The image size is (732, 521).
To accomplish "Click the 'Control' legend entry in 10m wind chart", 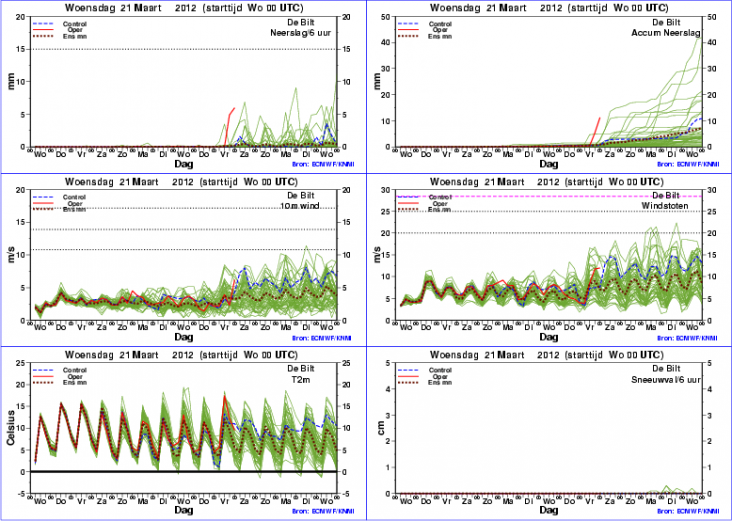I will (75, 197).
